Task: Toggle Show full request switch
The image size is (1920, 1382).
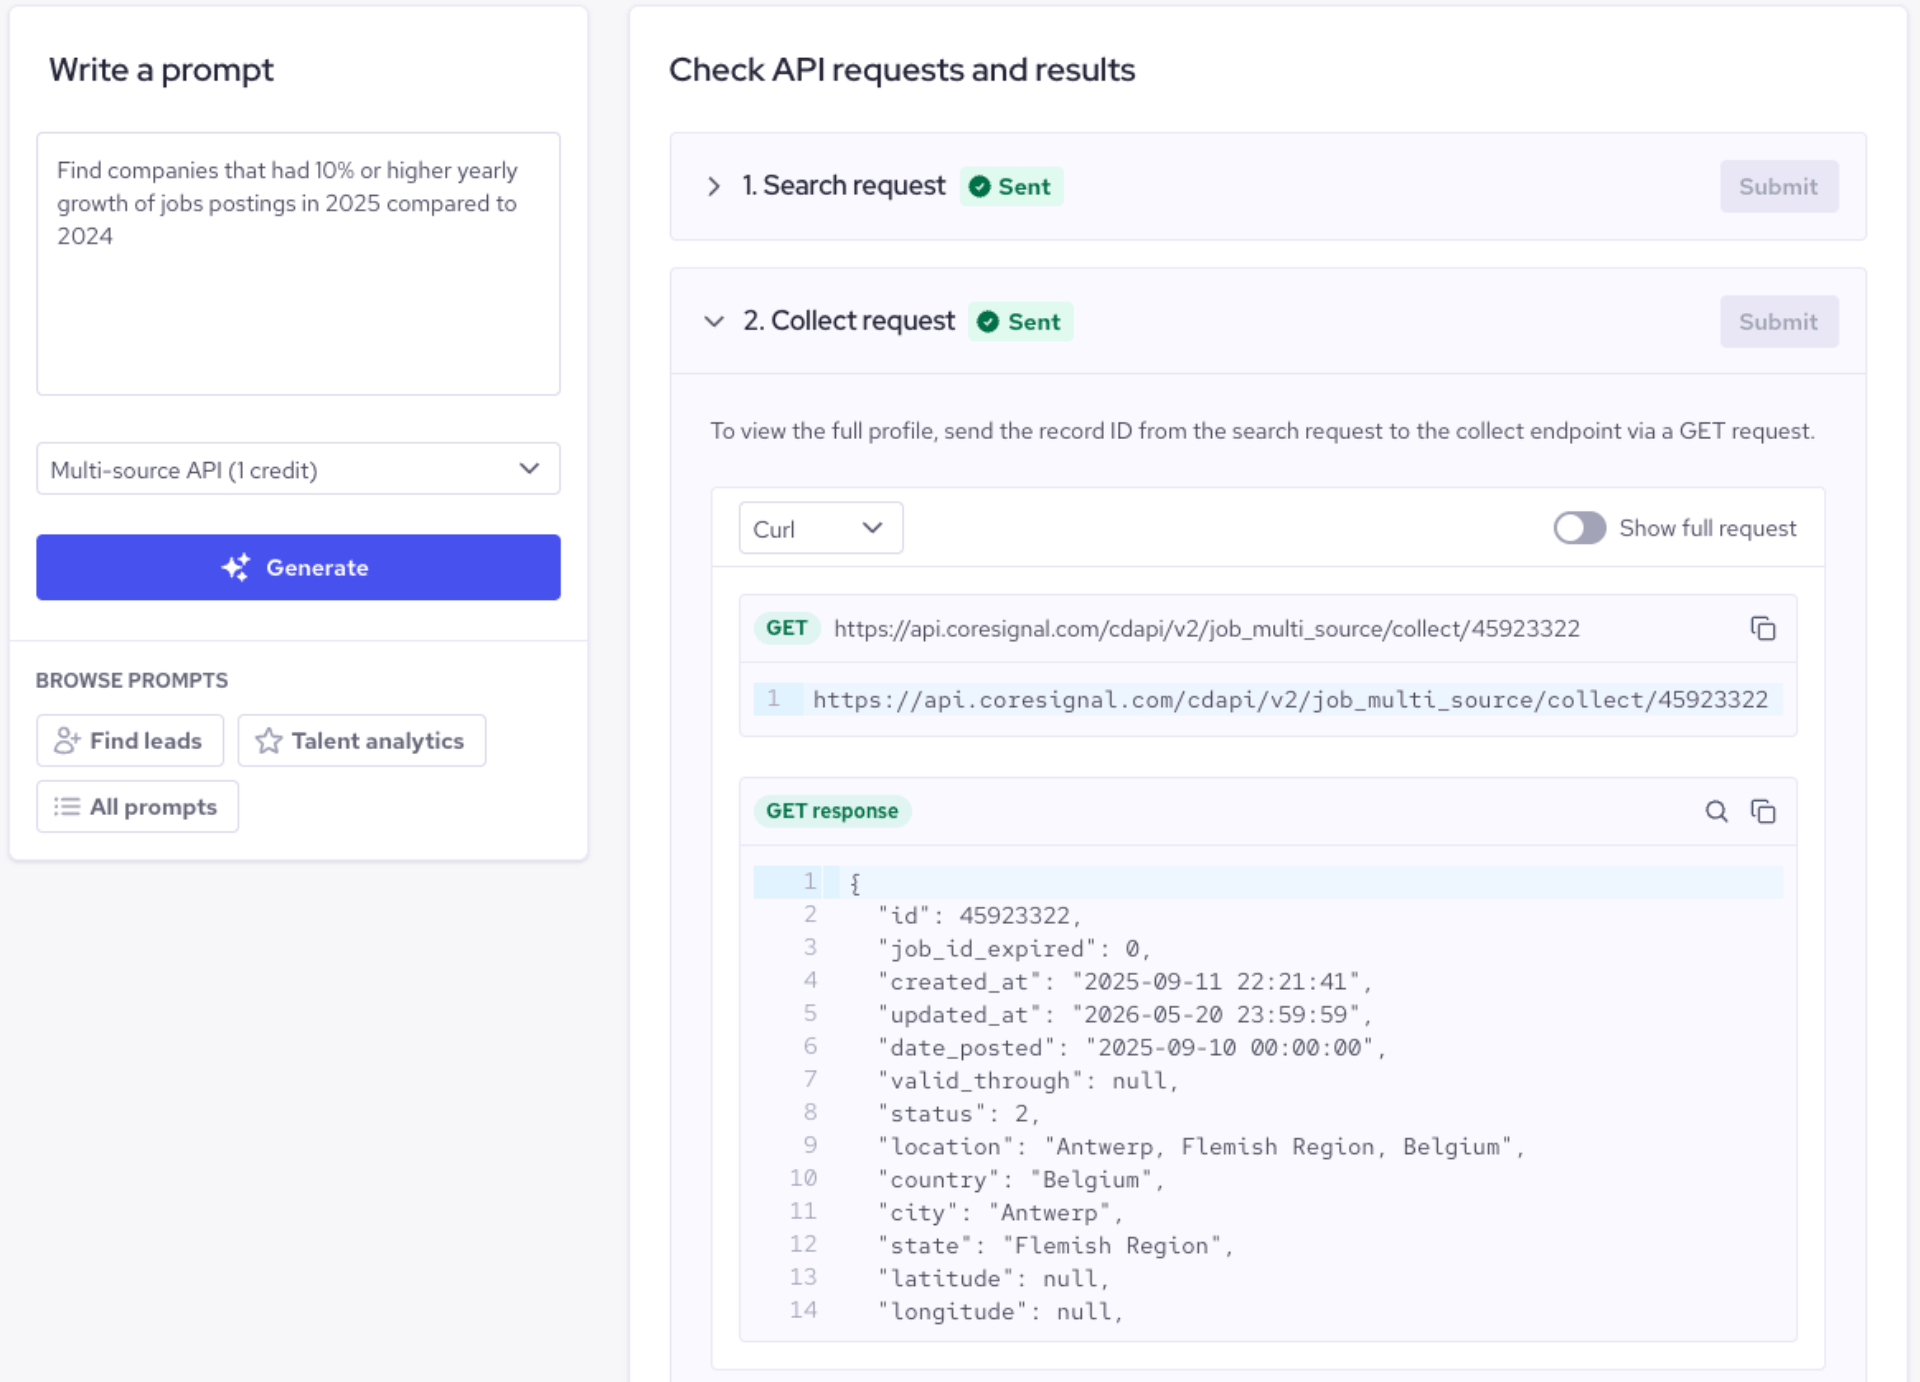Action: pyautogui.click(x=1579, y=528)
